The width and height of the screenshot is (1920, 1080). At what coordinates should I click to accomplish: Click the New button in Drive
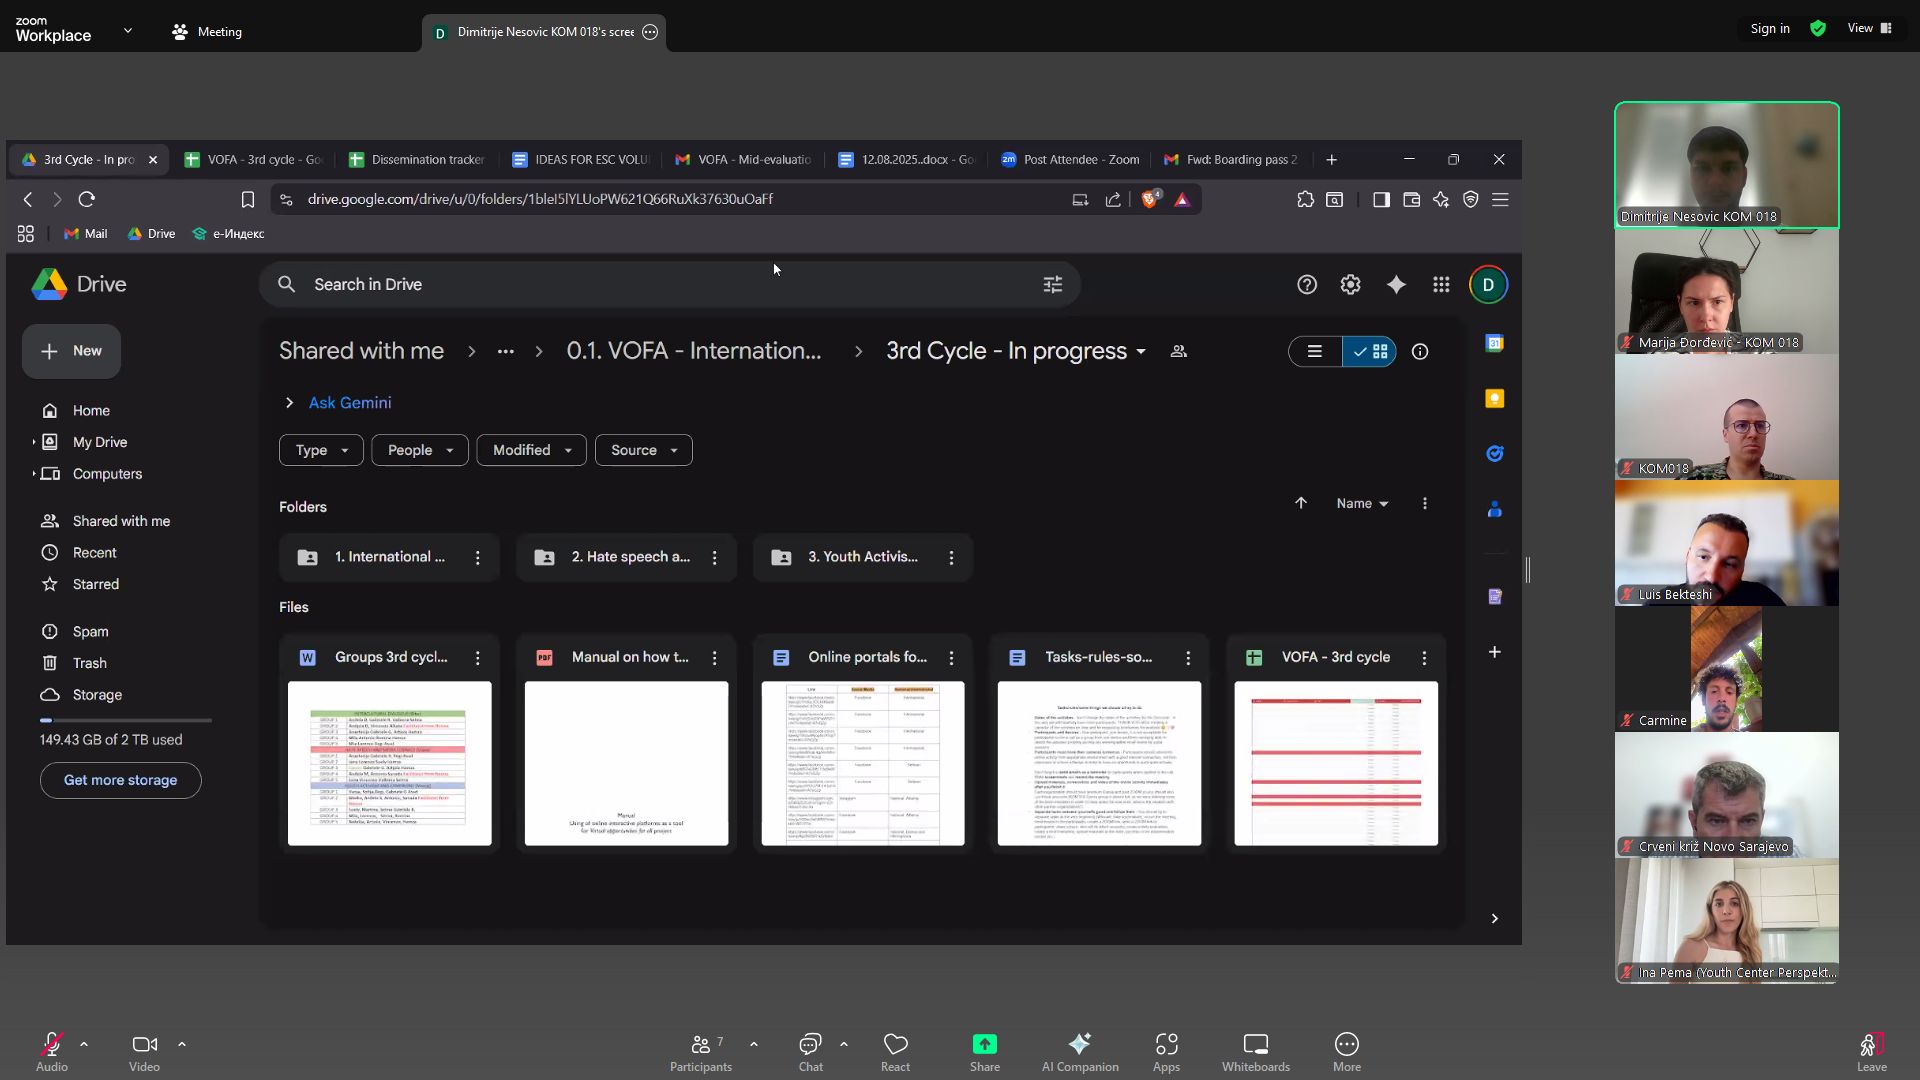(x=71, y=351)
